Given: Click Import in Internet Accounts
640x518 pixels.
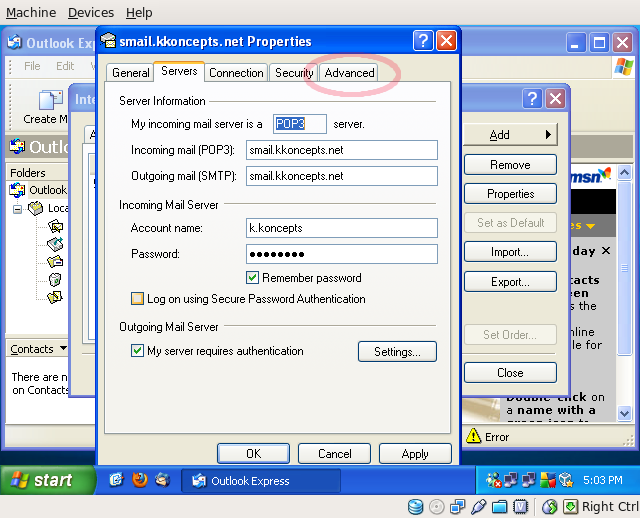Looking at the screenshot, I should (x=510, y=252).
